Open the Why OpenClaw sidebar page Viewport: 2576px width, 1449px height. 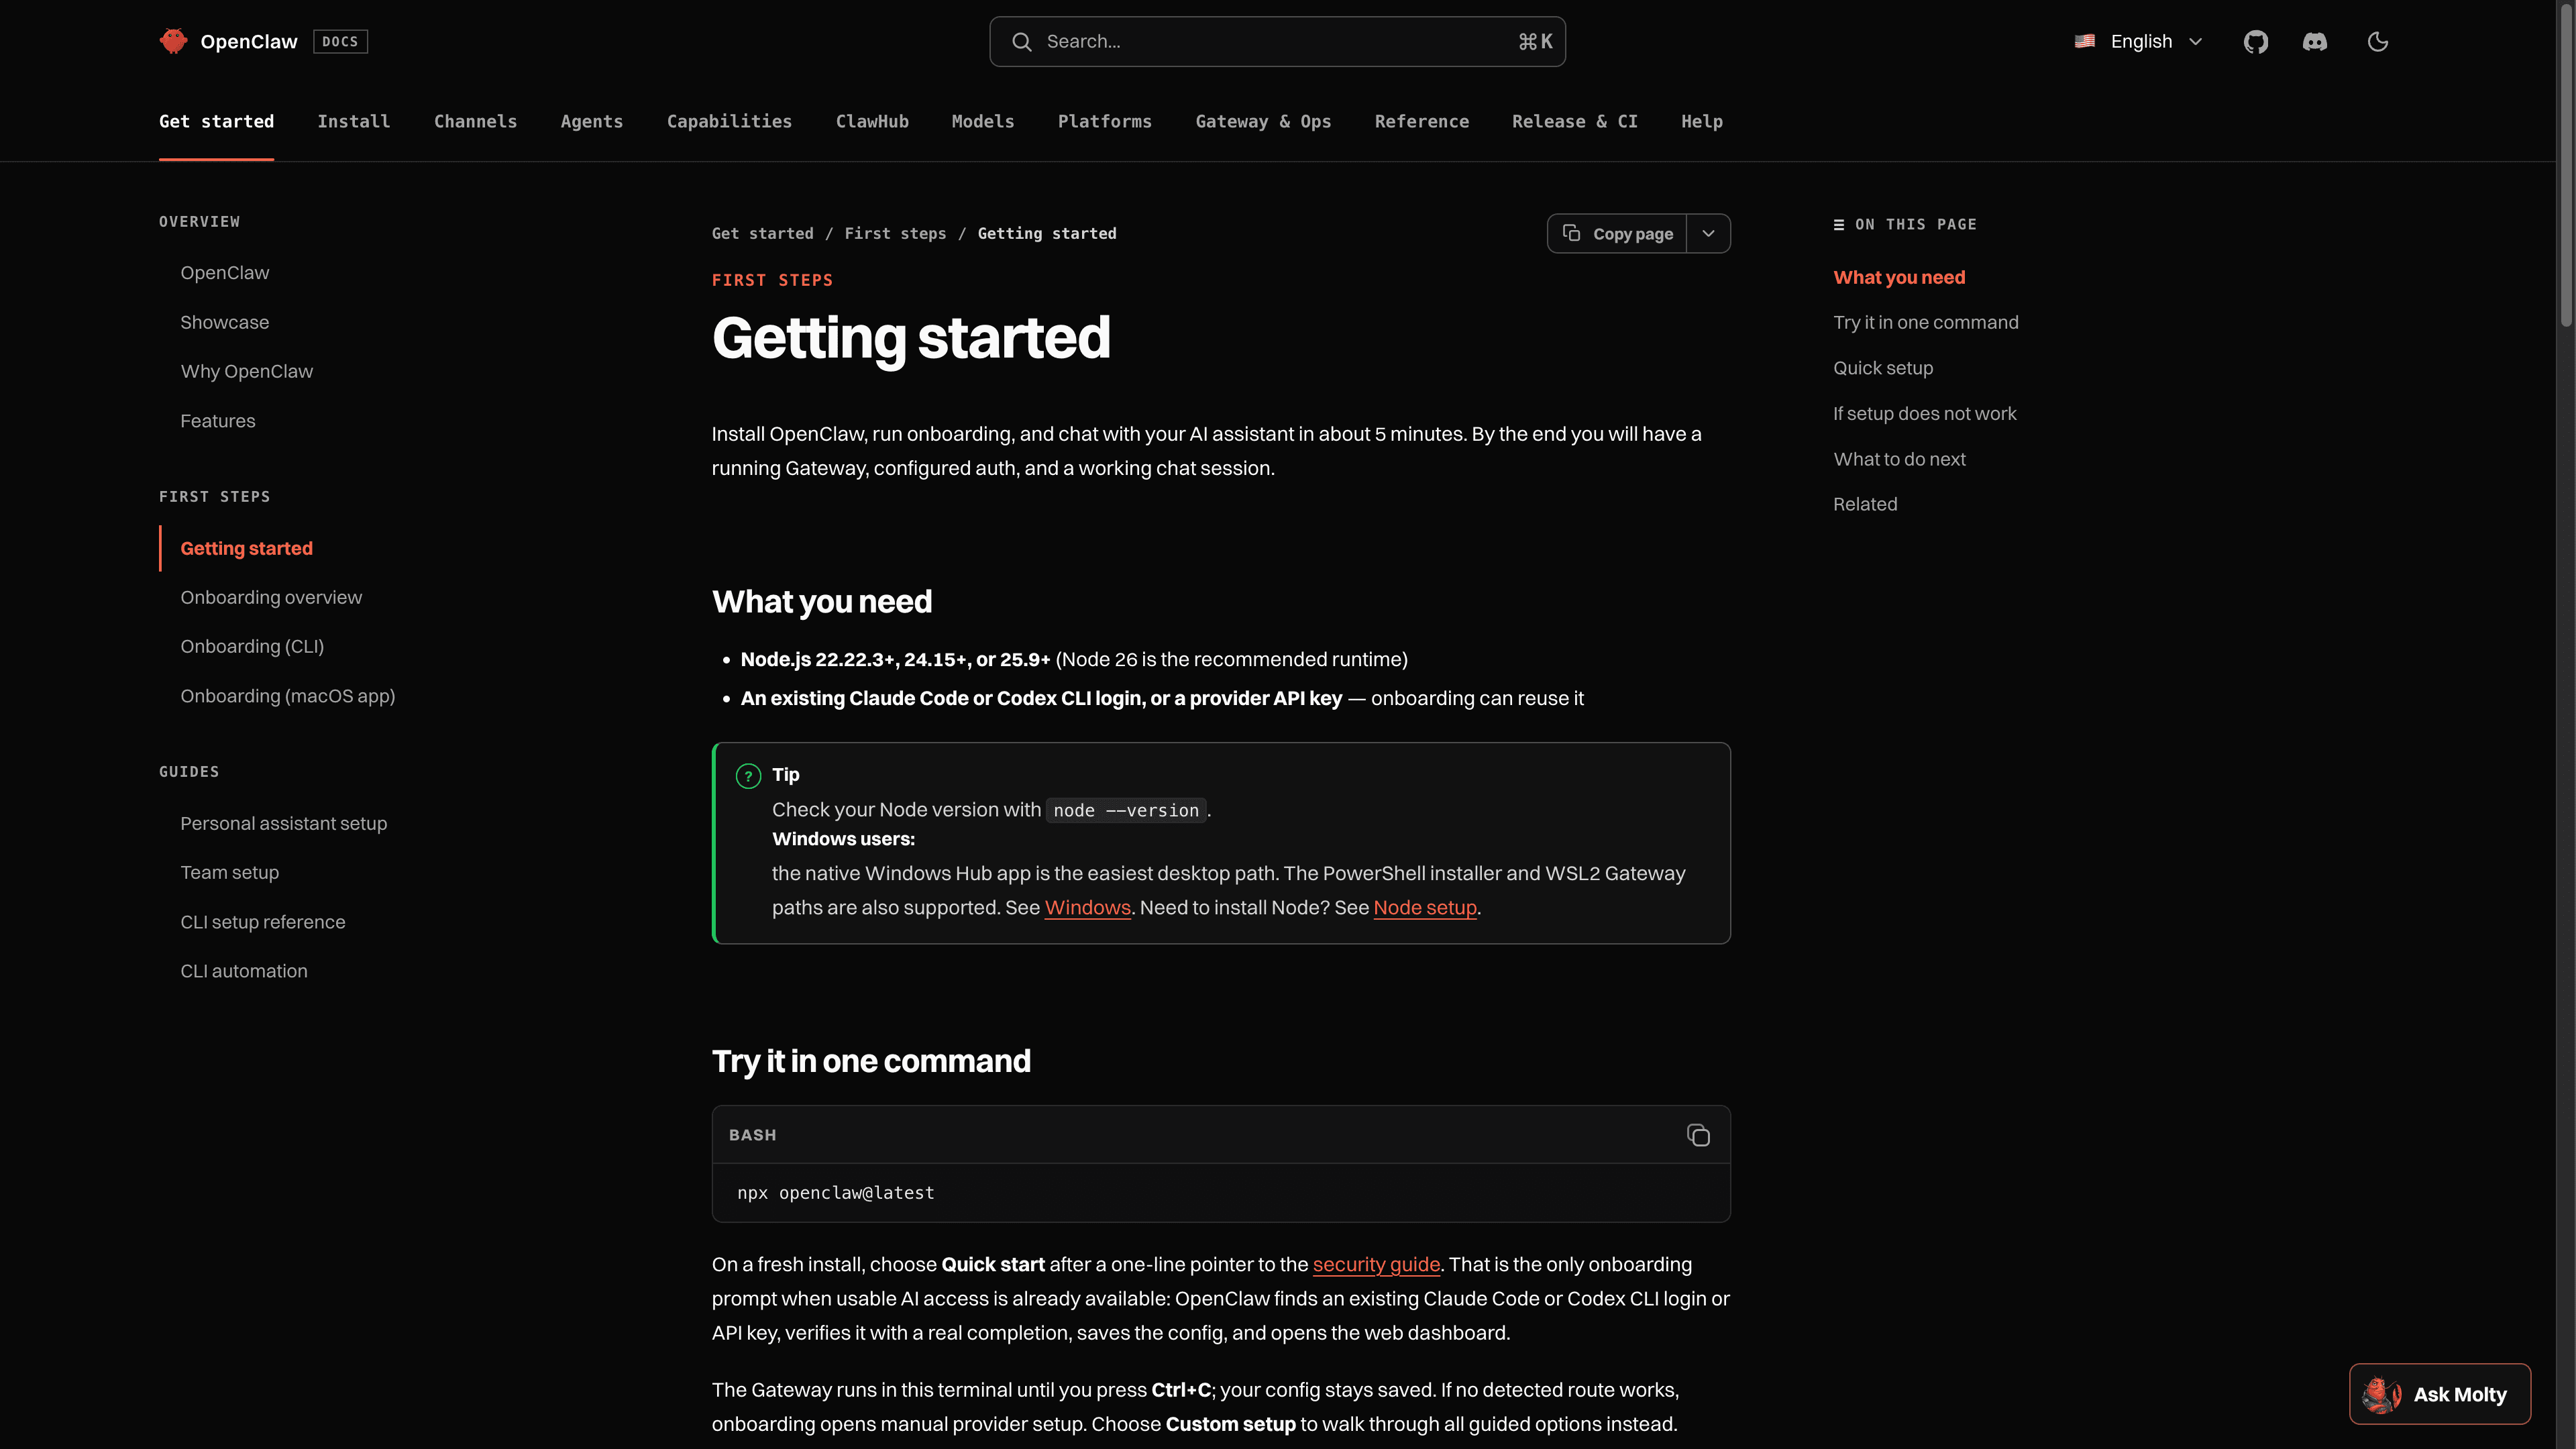pos(246,371)
